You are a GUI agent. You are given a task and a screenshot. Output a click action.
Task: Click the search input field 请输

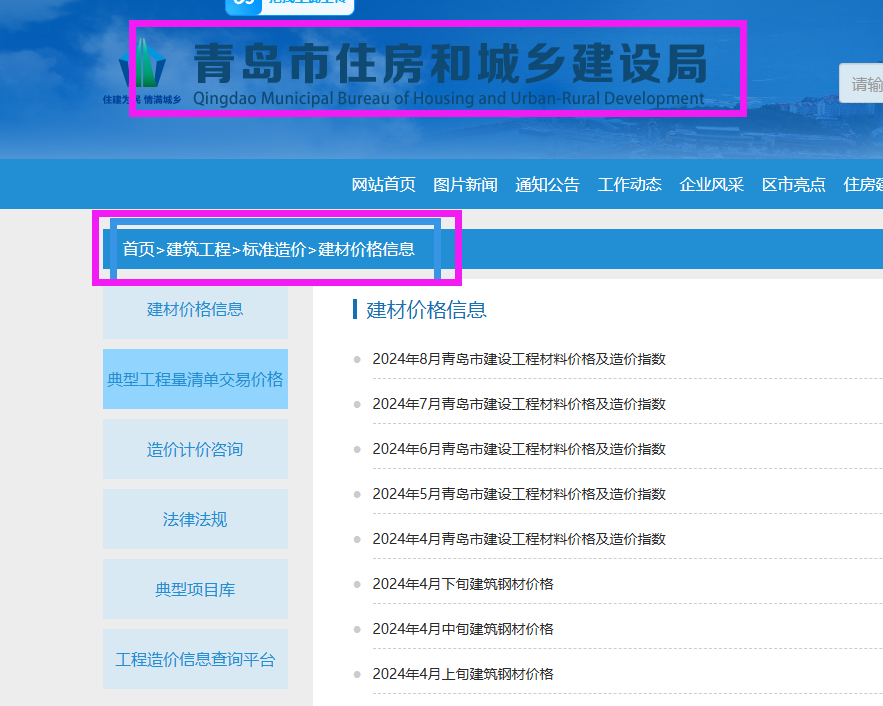pos(861,83)
